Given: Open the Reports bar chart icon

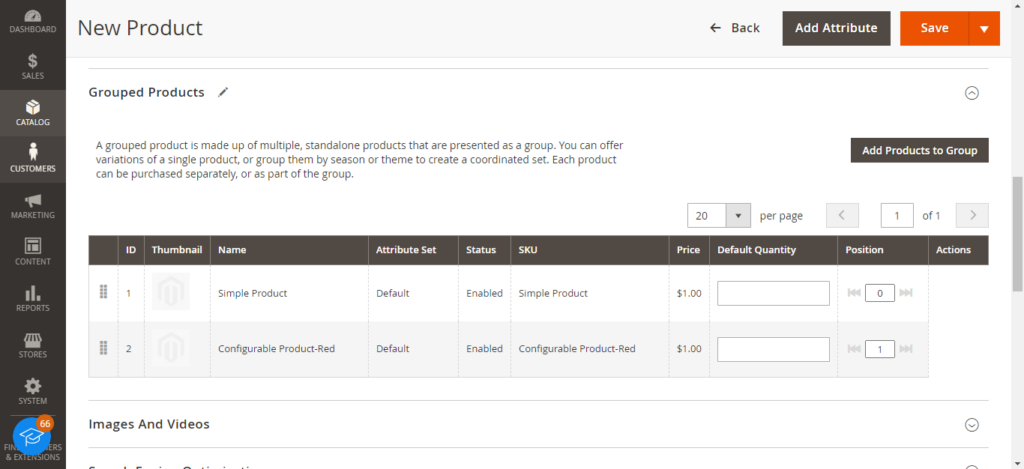Looking at the screenshot, I should 33,299.
